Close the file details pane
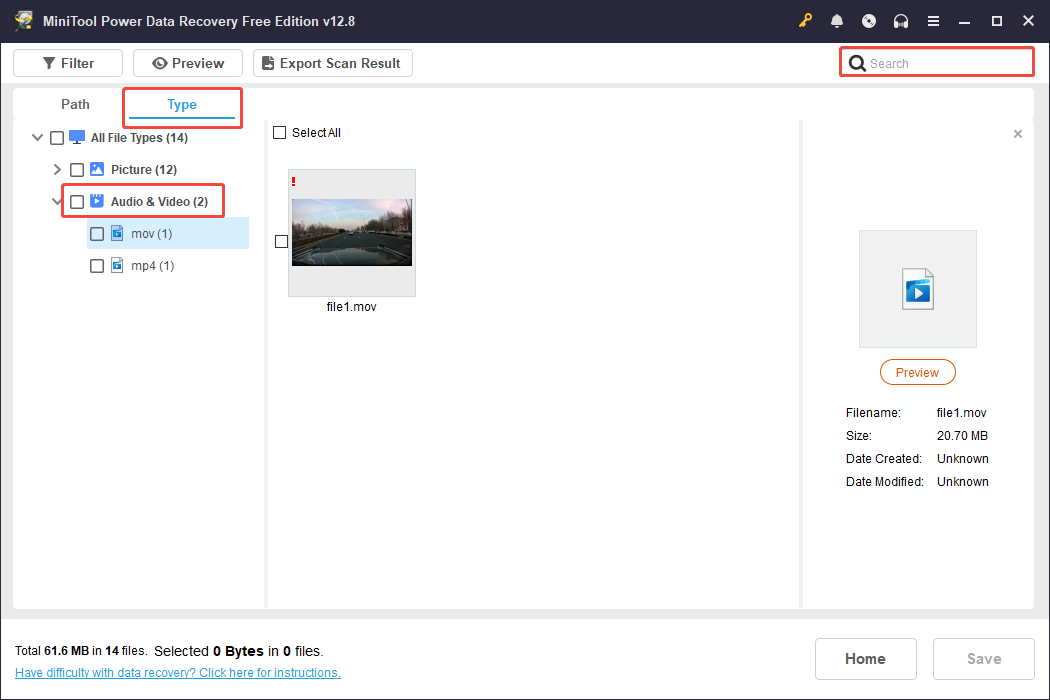The width and height of the screenshot is (1050, 700). pos(1018,134)
